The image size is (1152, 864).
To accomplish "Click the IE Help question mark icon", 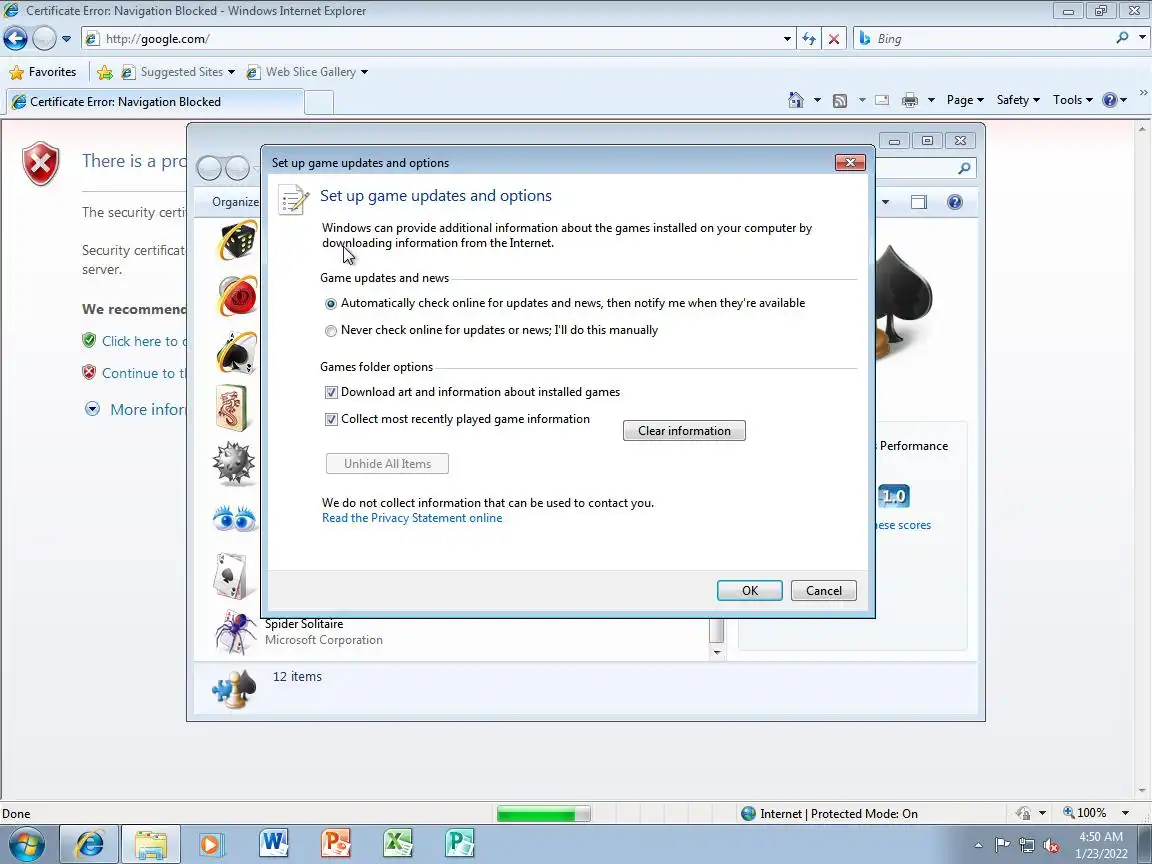I will [x=1109, y=100].
